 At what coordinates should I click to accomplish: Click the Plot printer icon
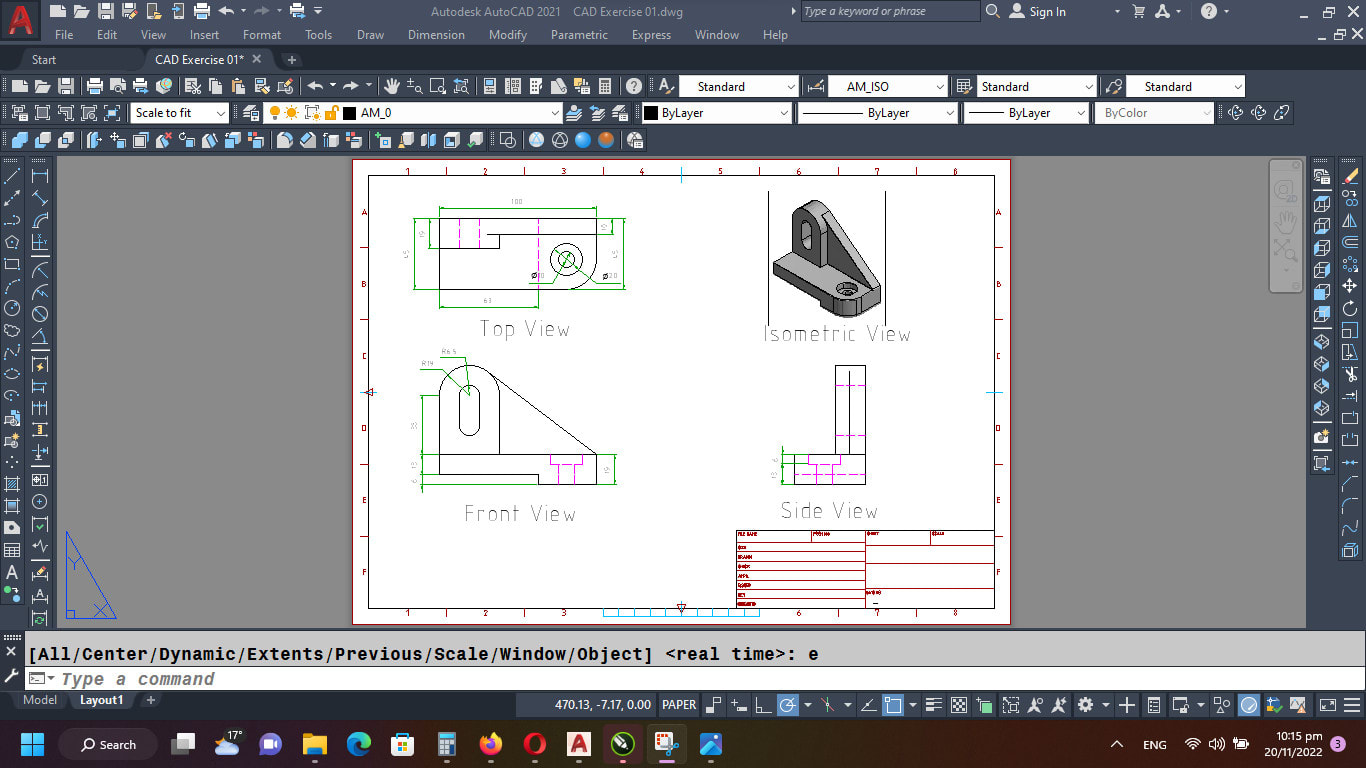[x=95, y=86]
